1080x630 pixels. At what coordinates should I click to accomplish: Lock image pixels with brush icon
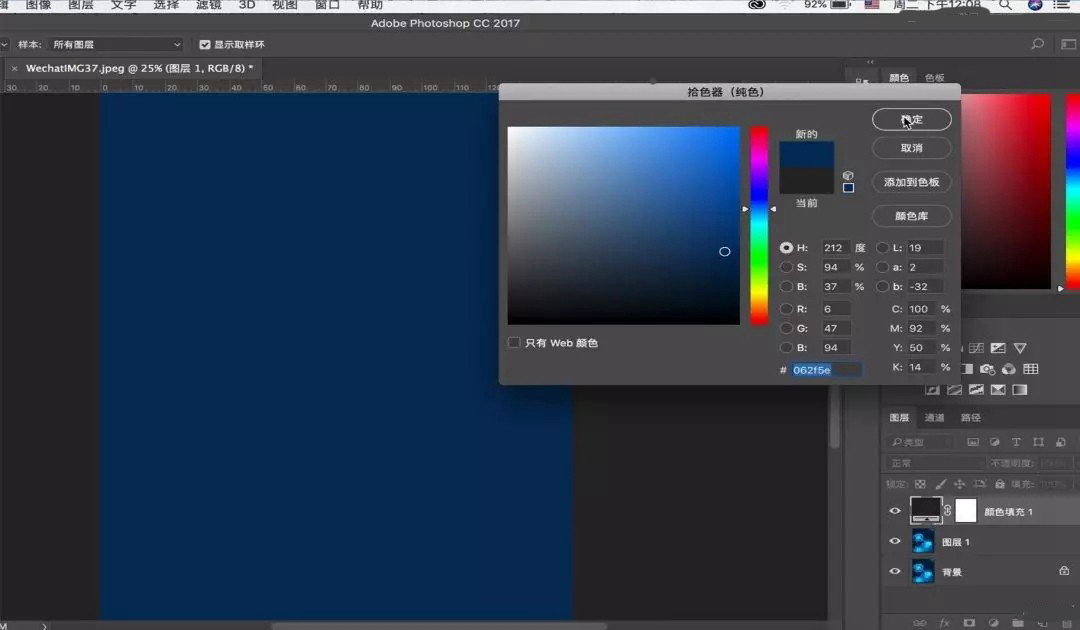point(940,484)
